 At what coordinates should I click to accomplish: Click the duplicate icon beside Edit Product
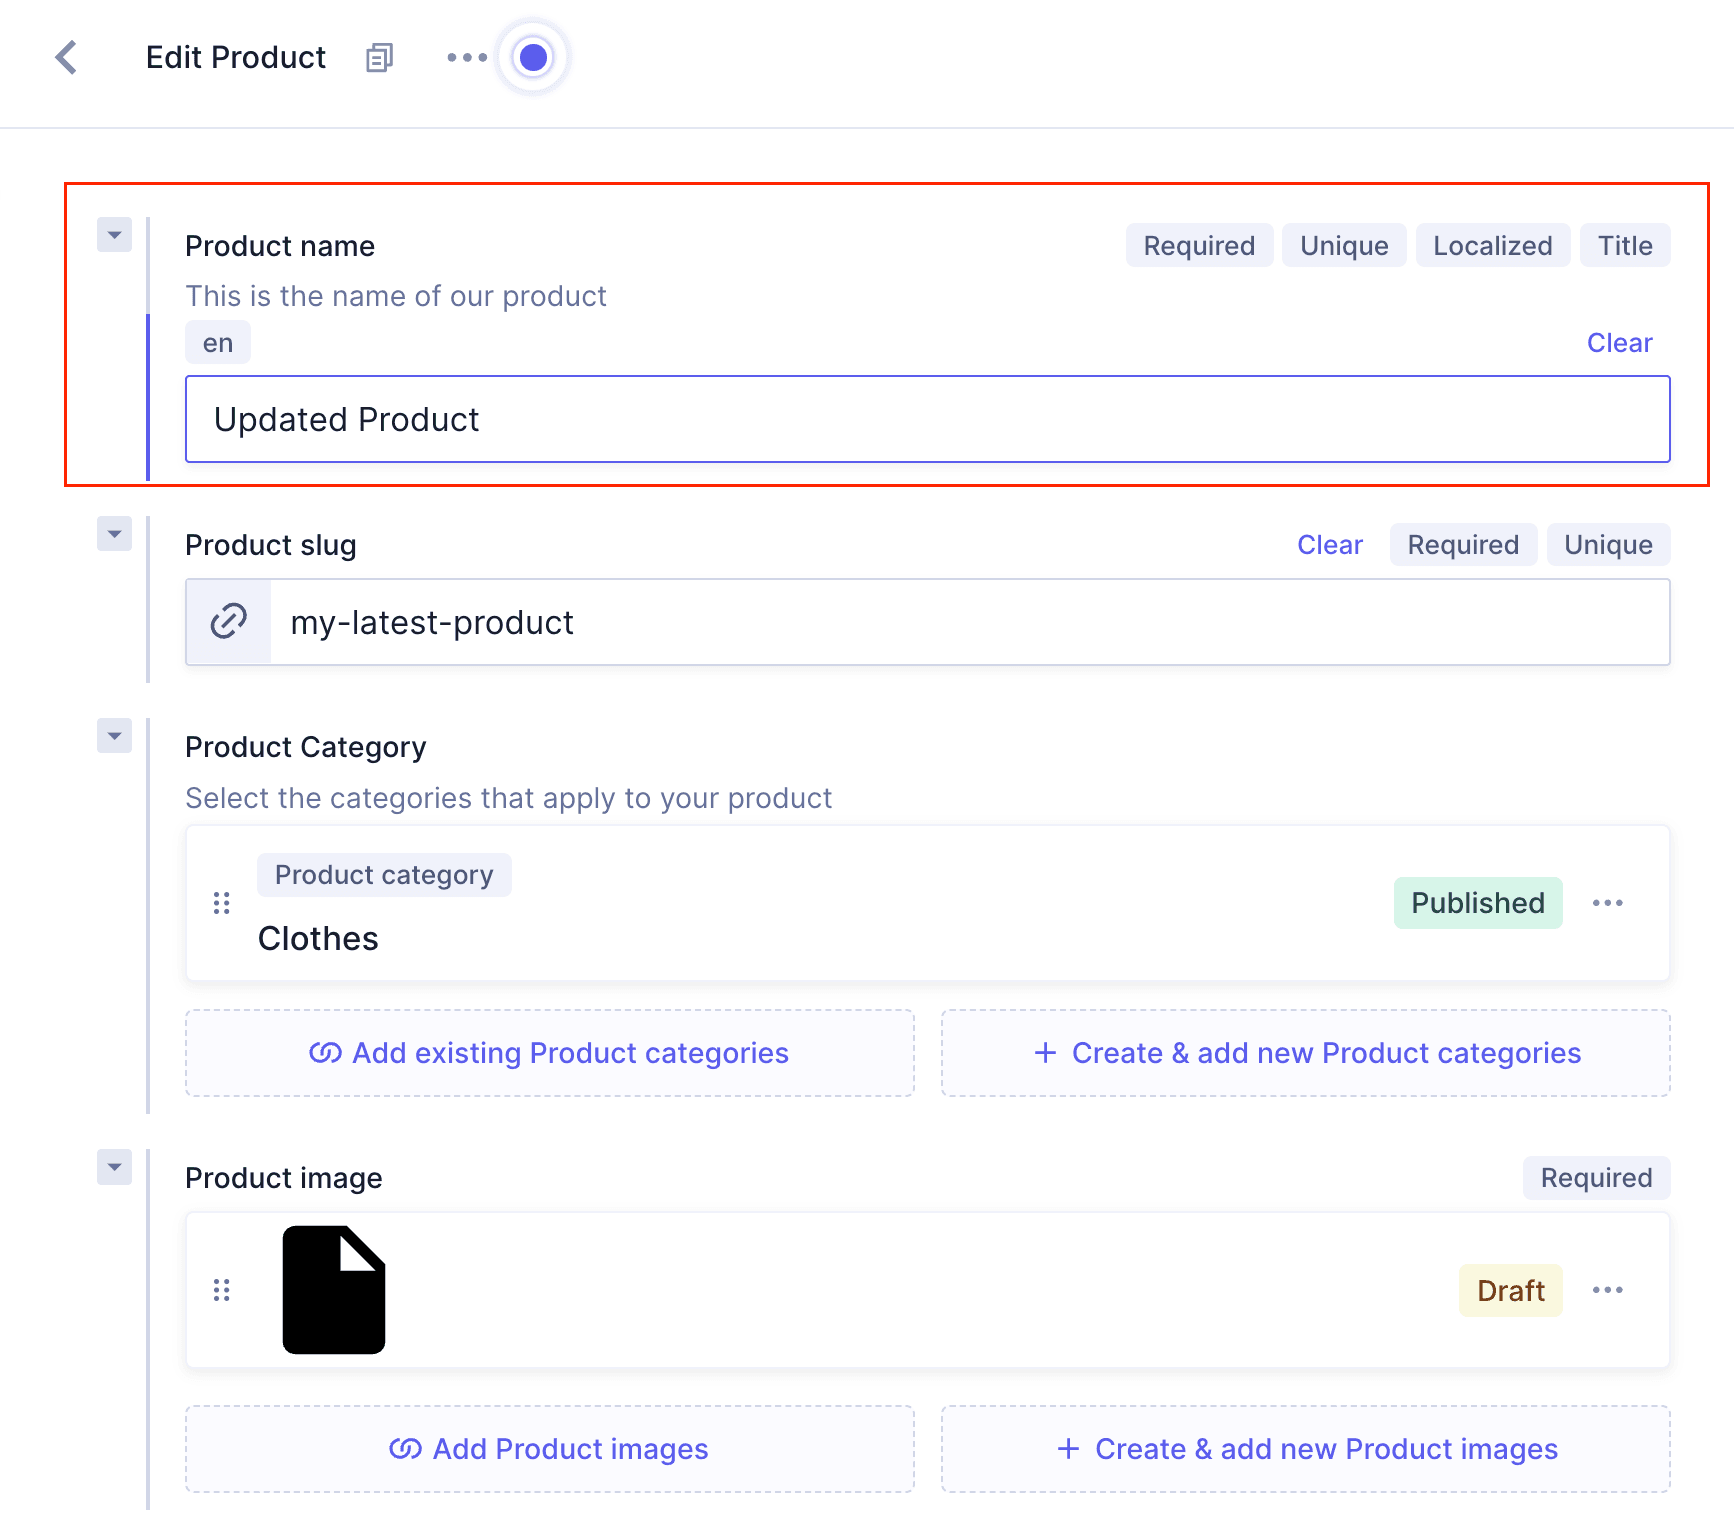378,58
